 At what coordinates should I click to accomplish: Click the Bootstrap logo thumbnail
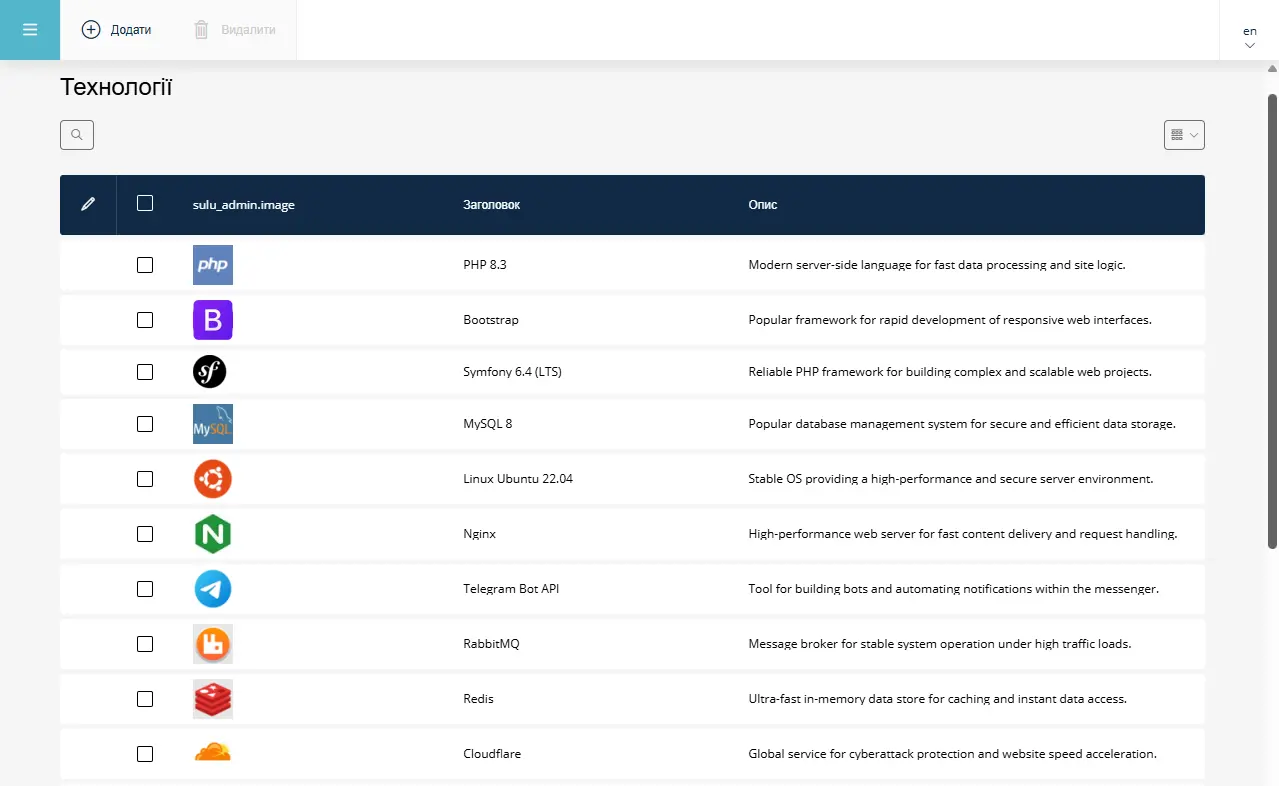click(213, 320)
